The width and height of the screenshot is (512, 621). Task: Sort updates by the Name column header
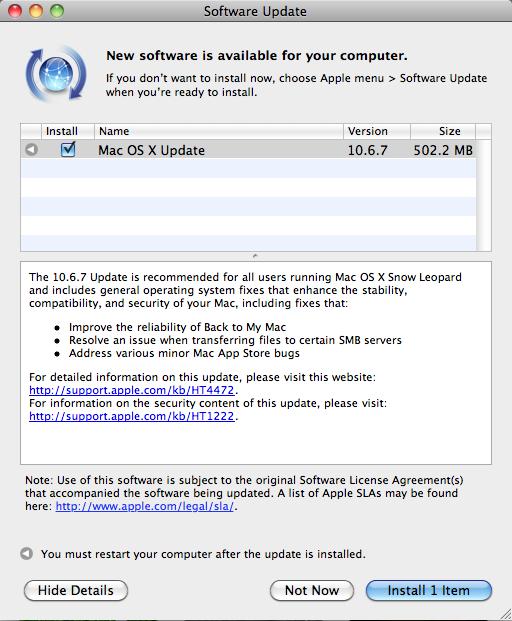tap(219, 131)
